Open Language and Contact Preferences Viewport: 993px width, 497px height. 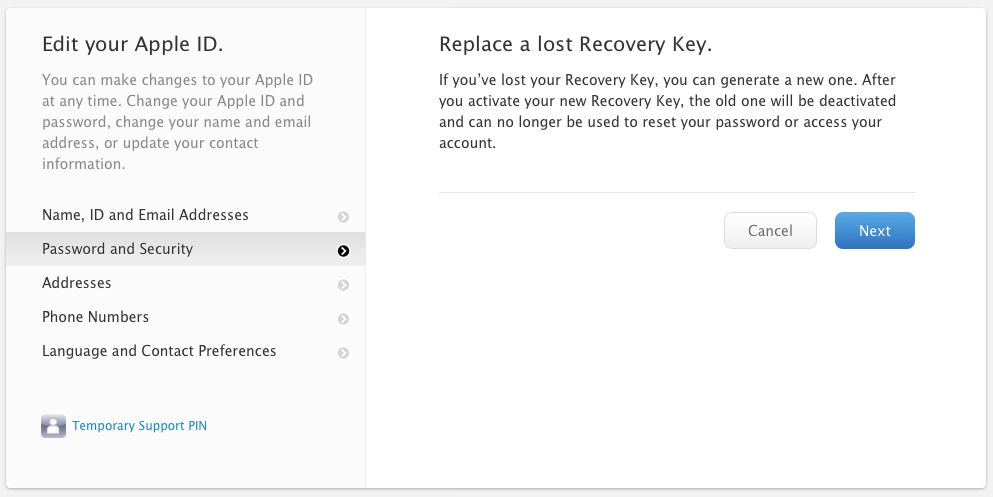click(159, 351)
